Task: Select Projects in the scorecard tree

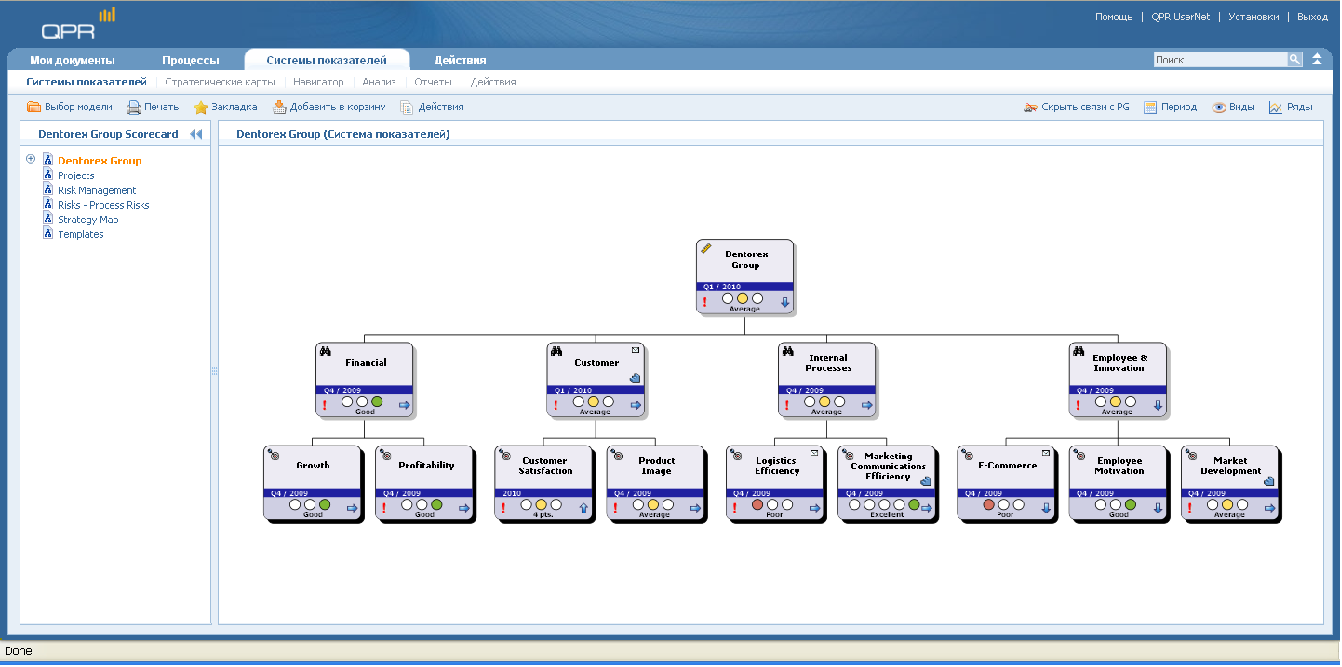Action: tap(76, 175)
